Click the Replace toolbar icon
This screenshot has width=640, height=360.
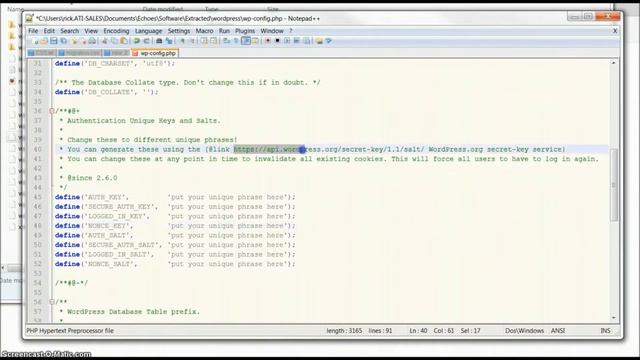click(169, 41)
